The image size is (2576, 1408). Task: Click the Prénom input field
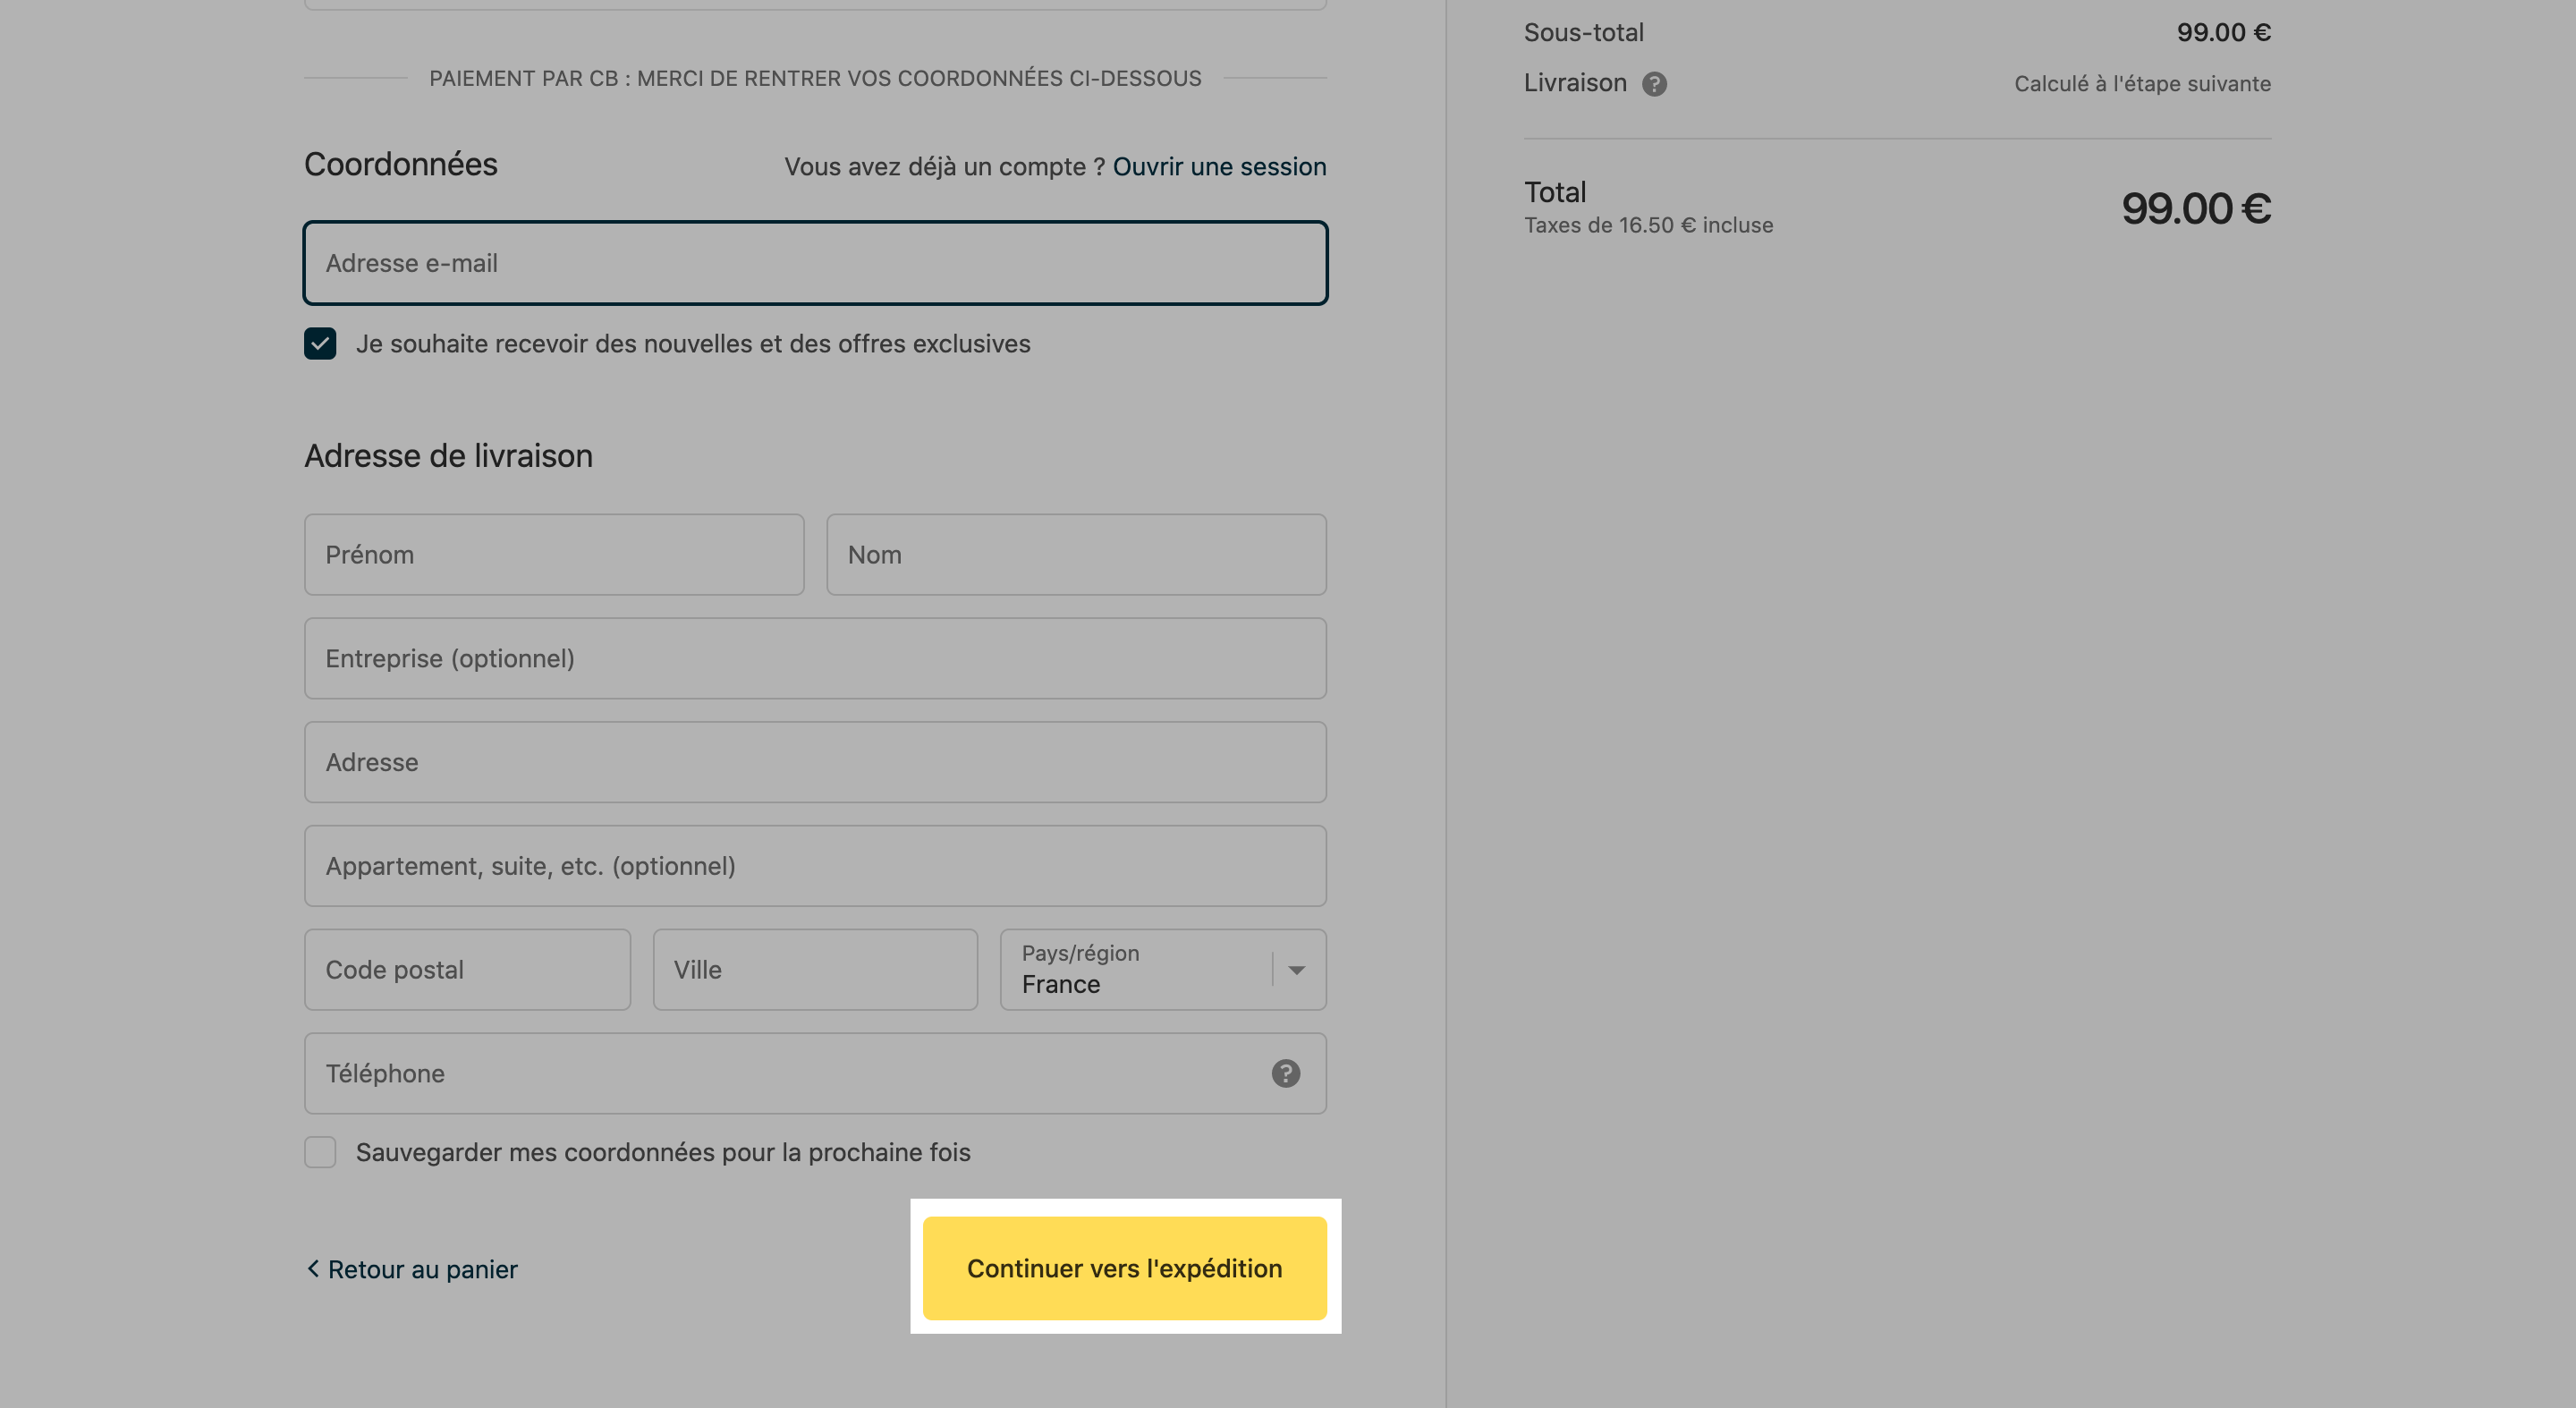(554, 555)
